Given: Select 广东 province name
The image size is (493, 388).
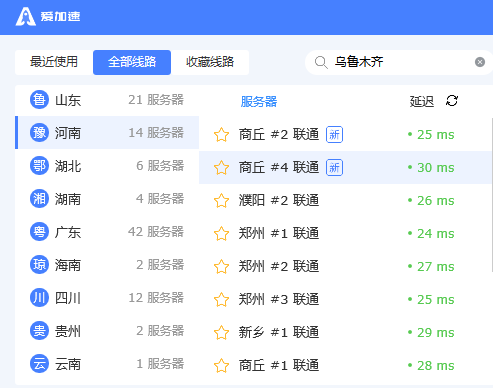Looking at the screenshot, I should [x=68, y=232].
